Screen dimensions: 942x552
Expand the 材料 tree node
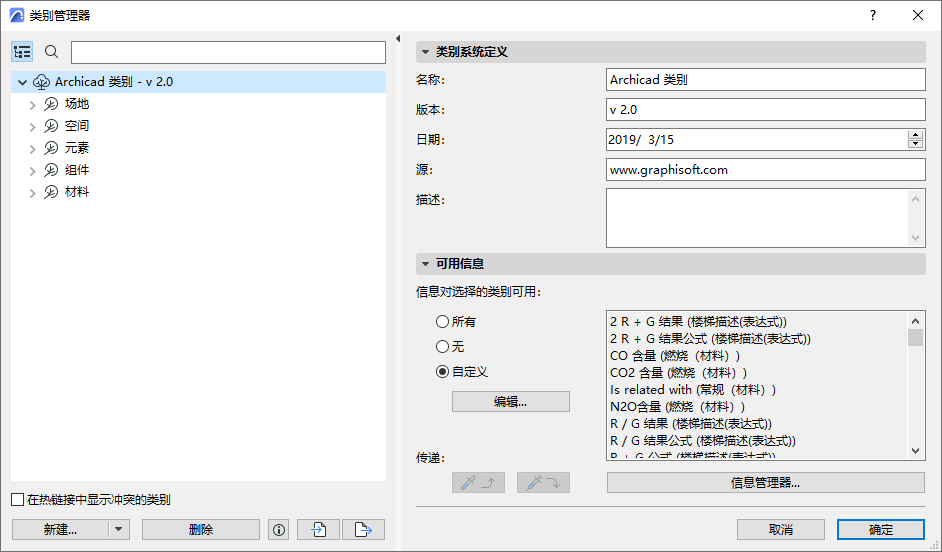click(32, 193)
